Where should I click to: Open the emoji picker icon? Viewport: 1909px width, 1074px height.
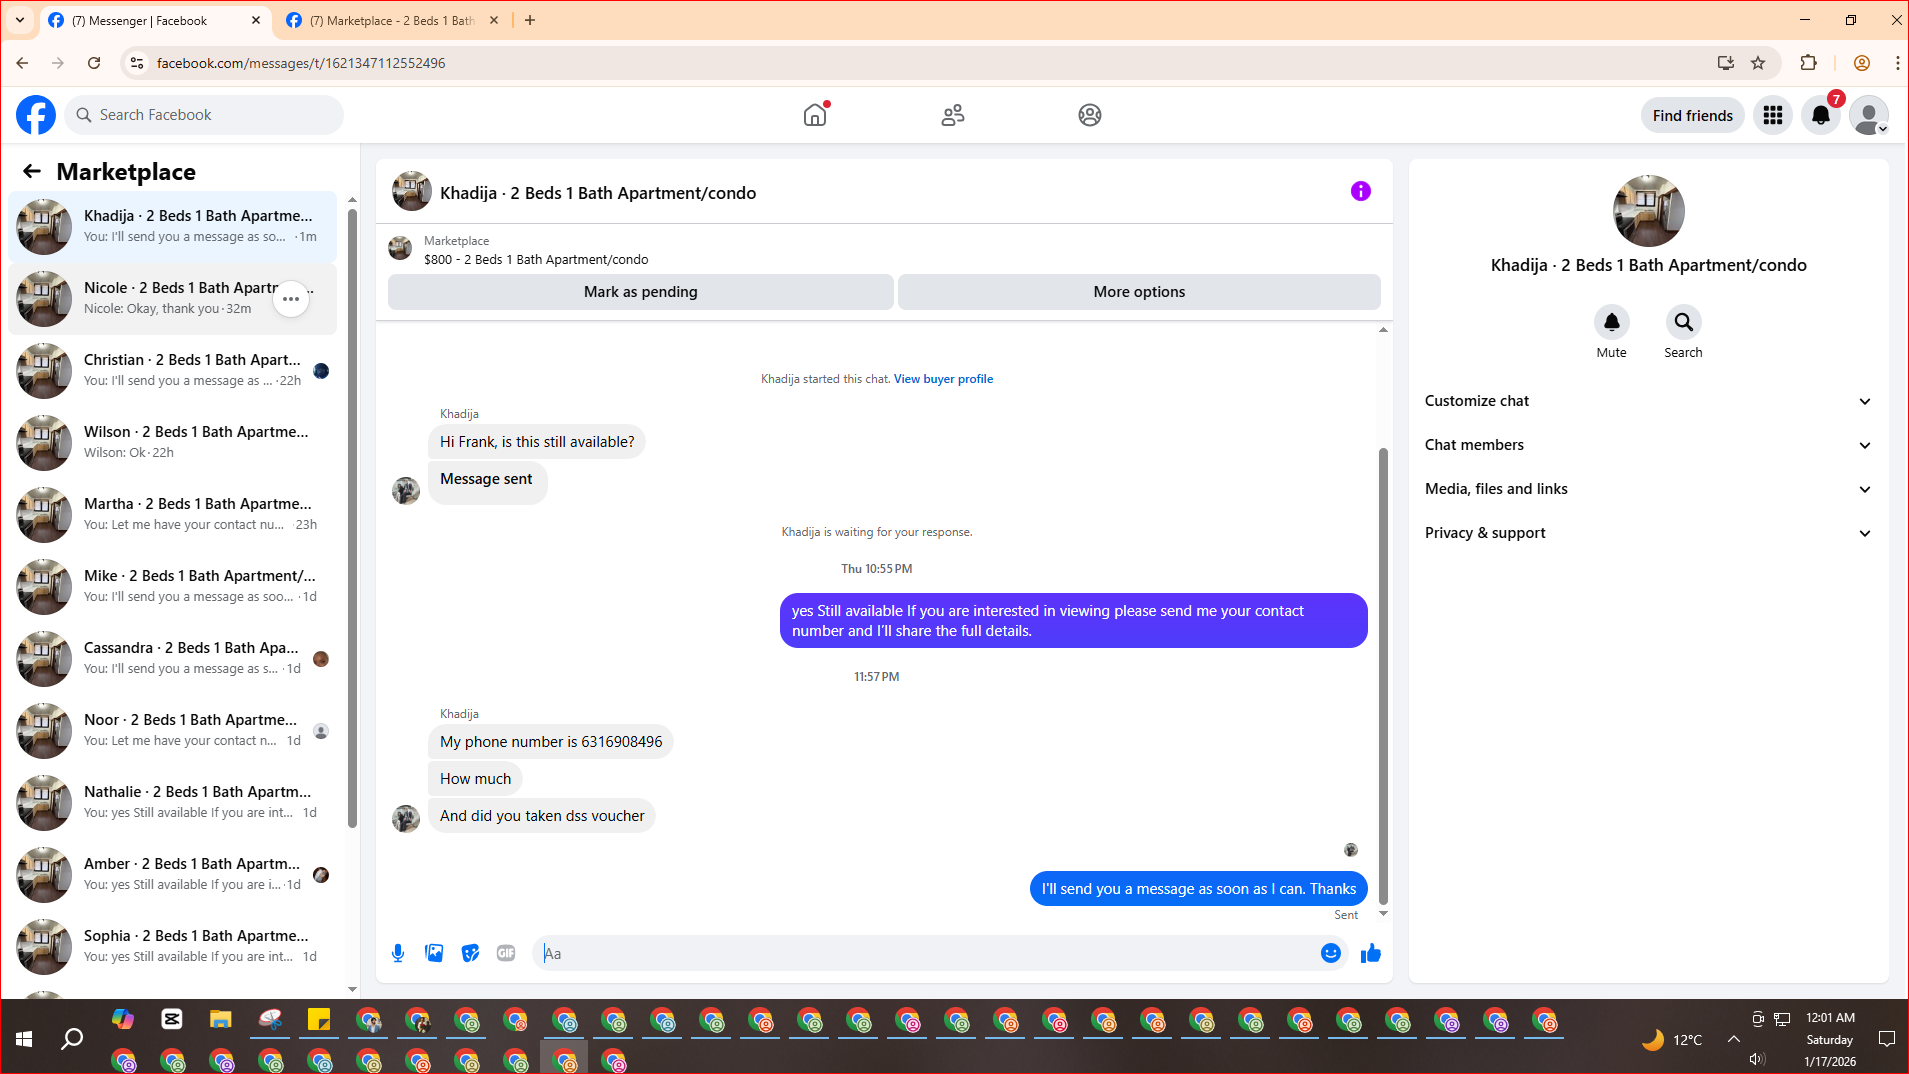[x=1330, y=953]
